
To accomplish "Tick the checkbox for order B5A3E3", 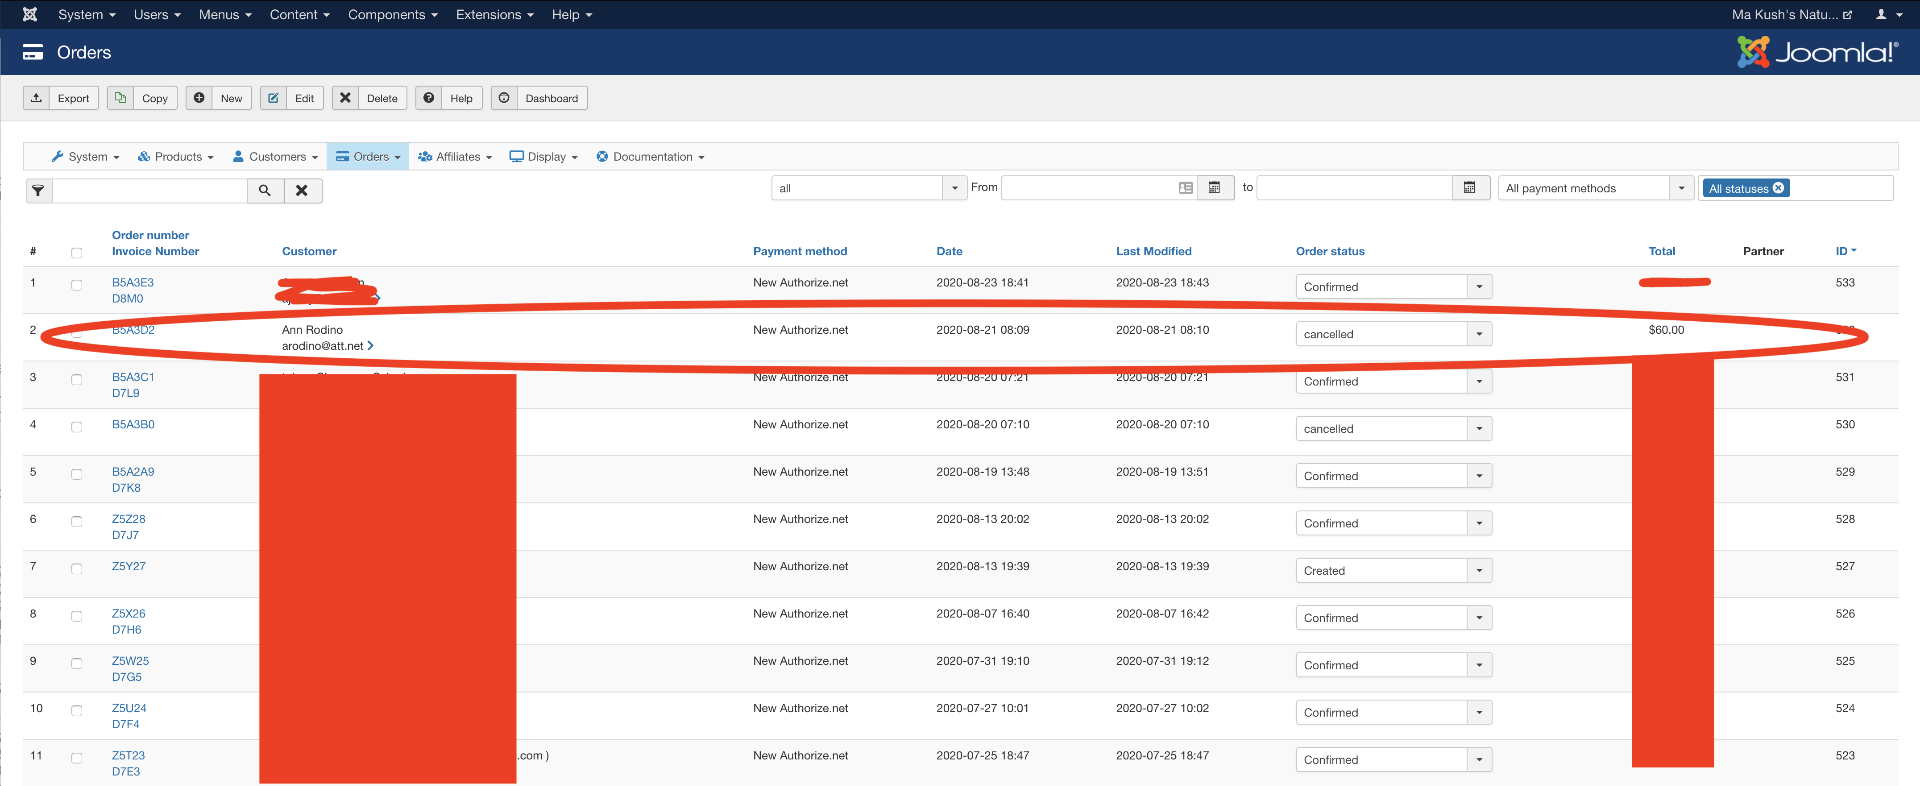I will [x=77, y=285].
